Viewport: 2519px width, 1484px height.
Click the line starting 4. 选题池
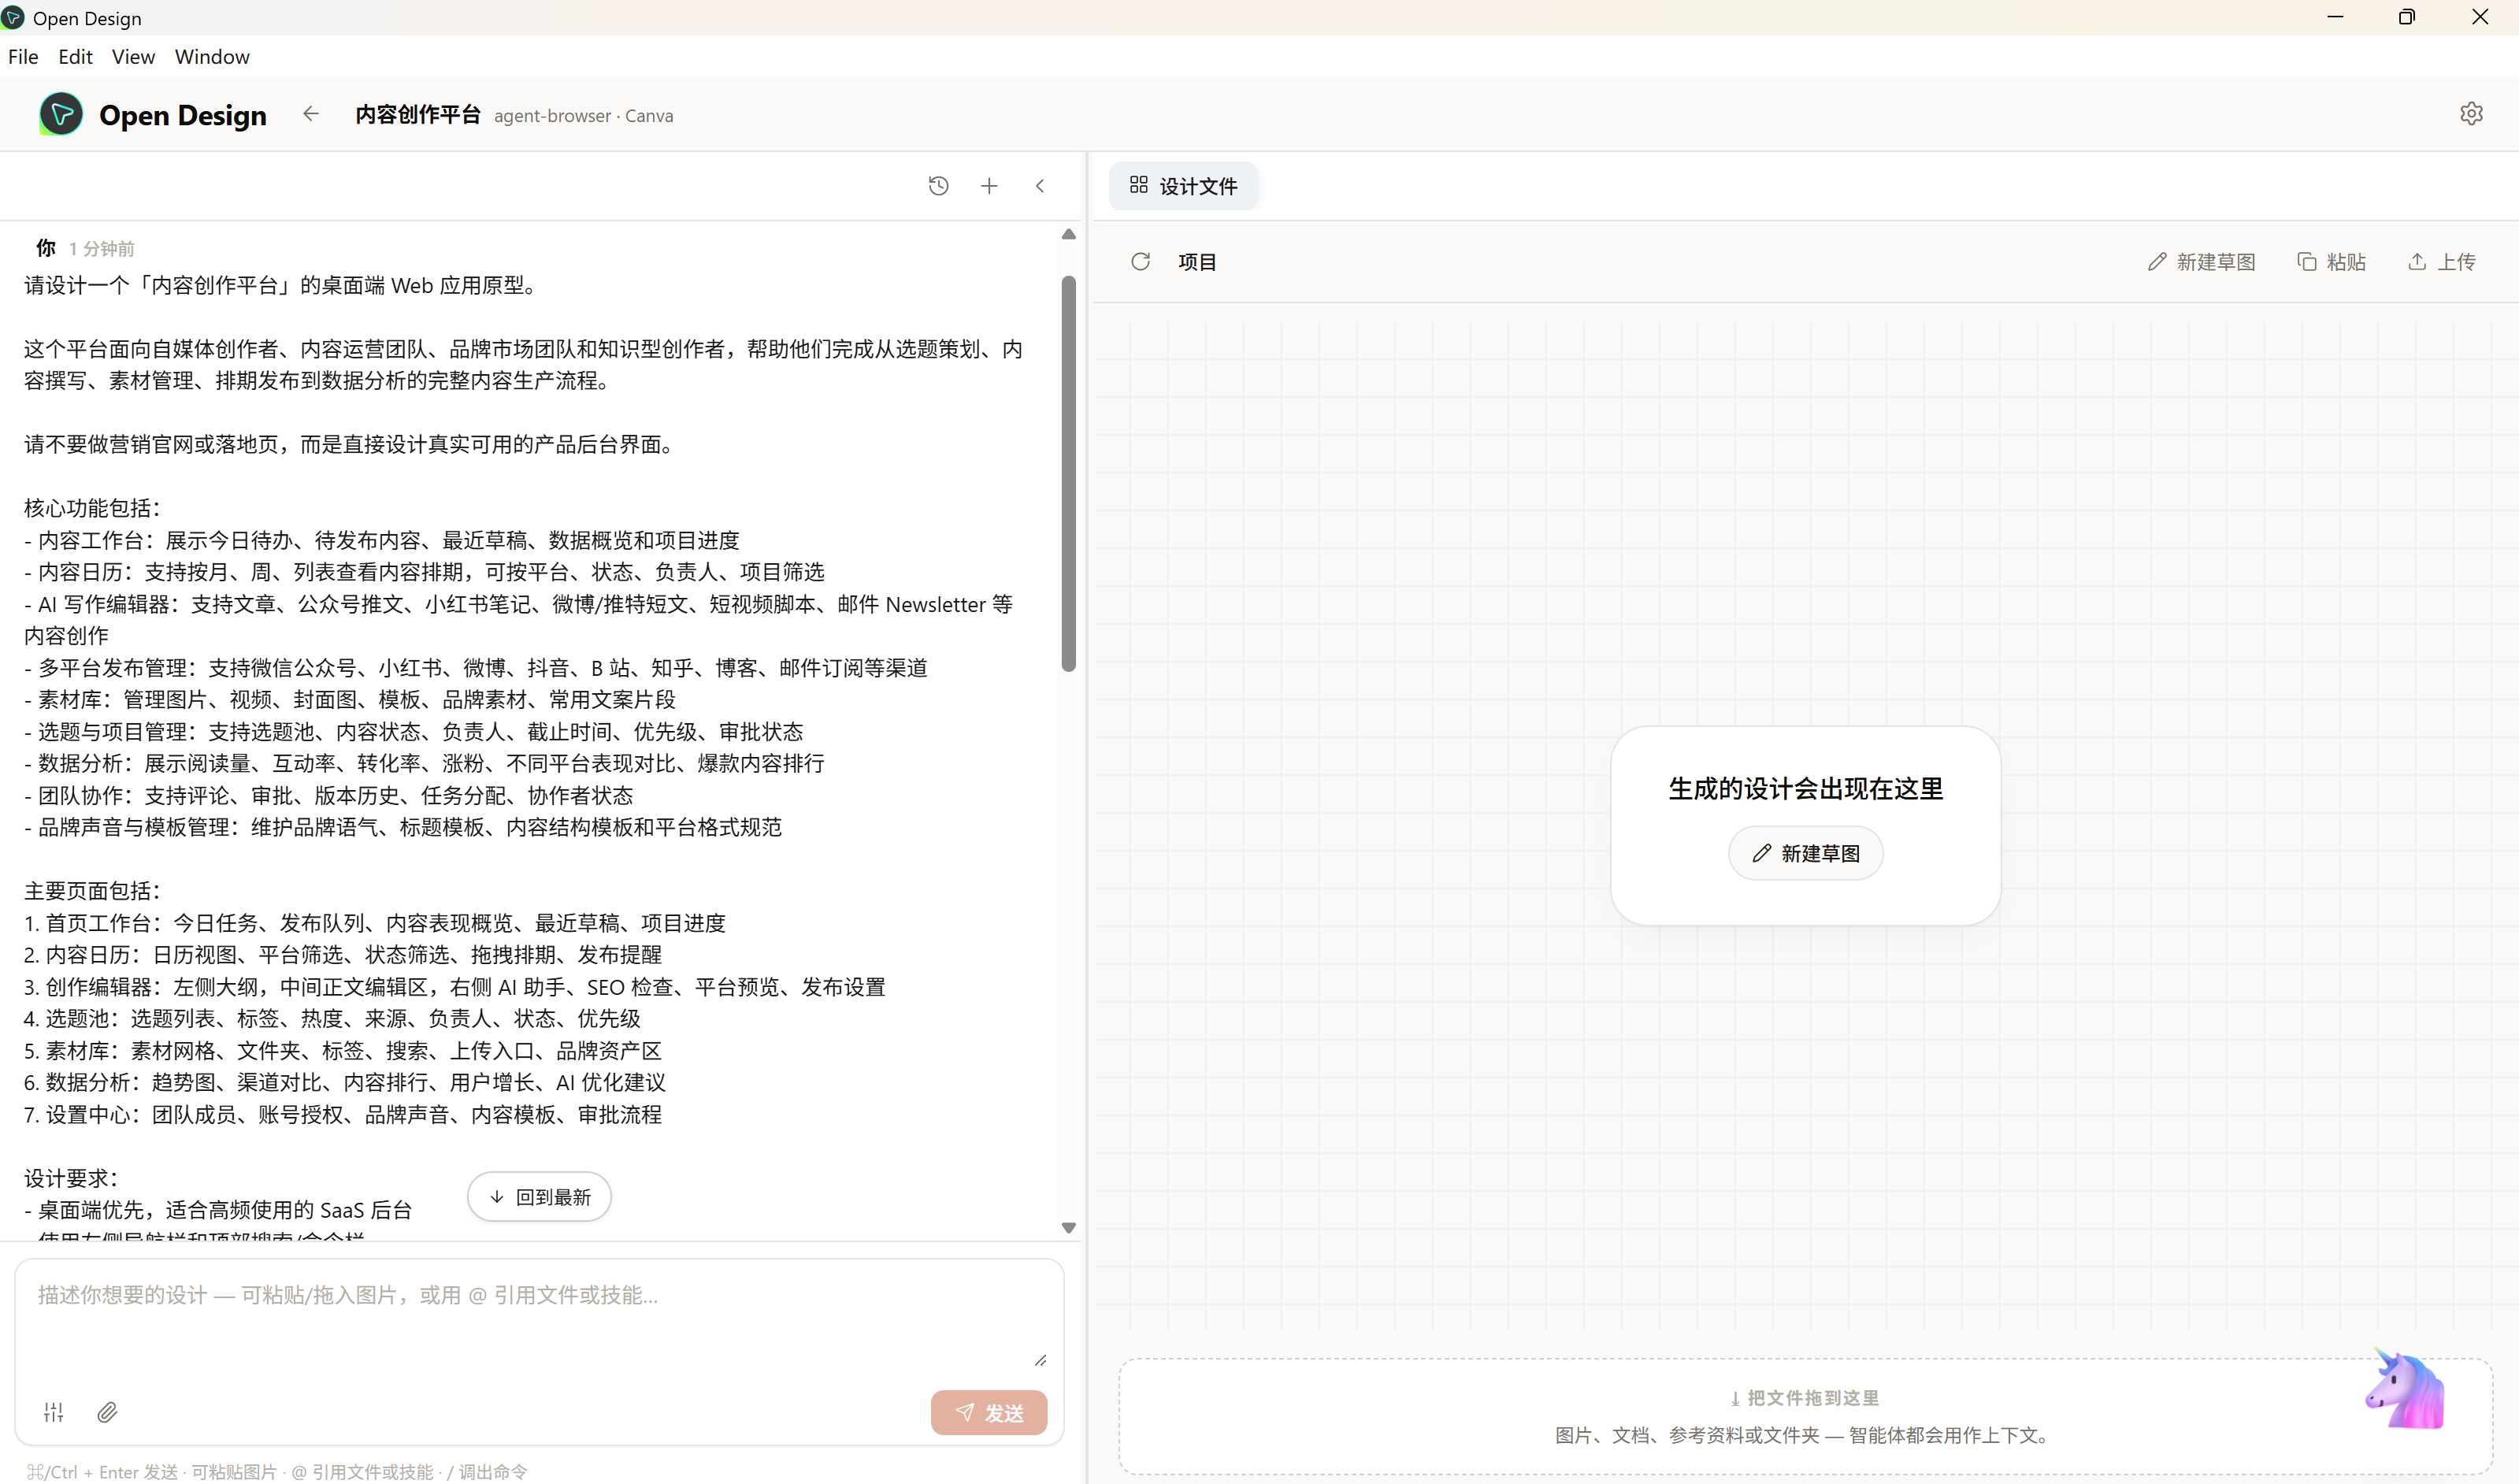point(332,1018)
